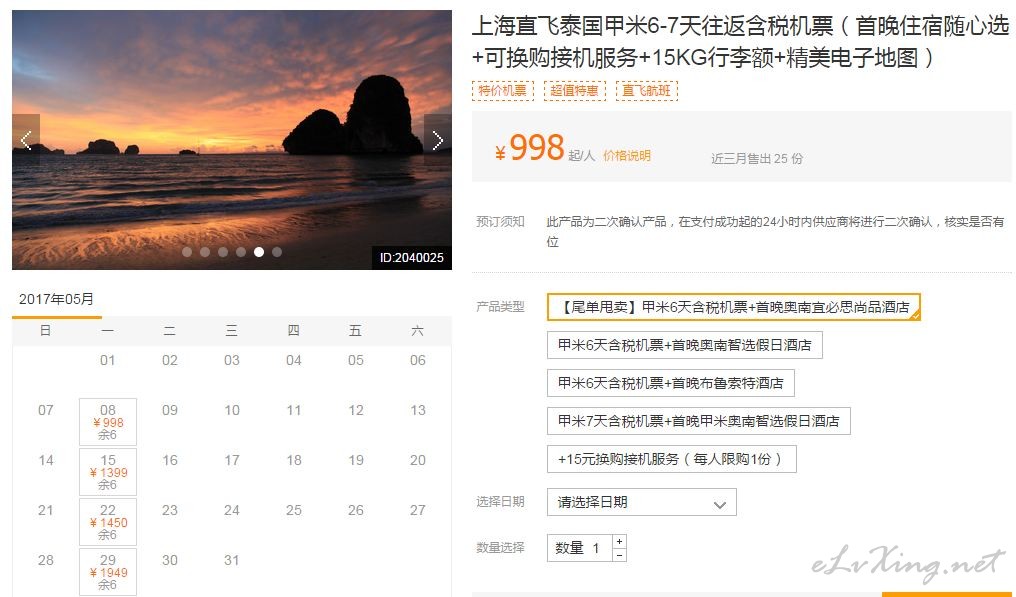Image resolution: width=1016 pixels, height=597 pixels.
Task: Jump to the first carousel dot
Action: point(187,252)
